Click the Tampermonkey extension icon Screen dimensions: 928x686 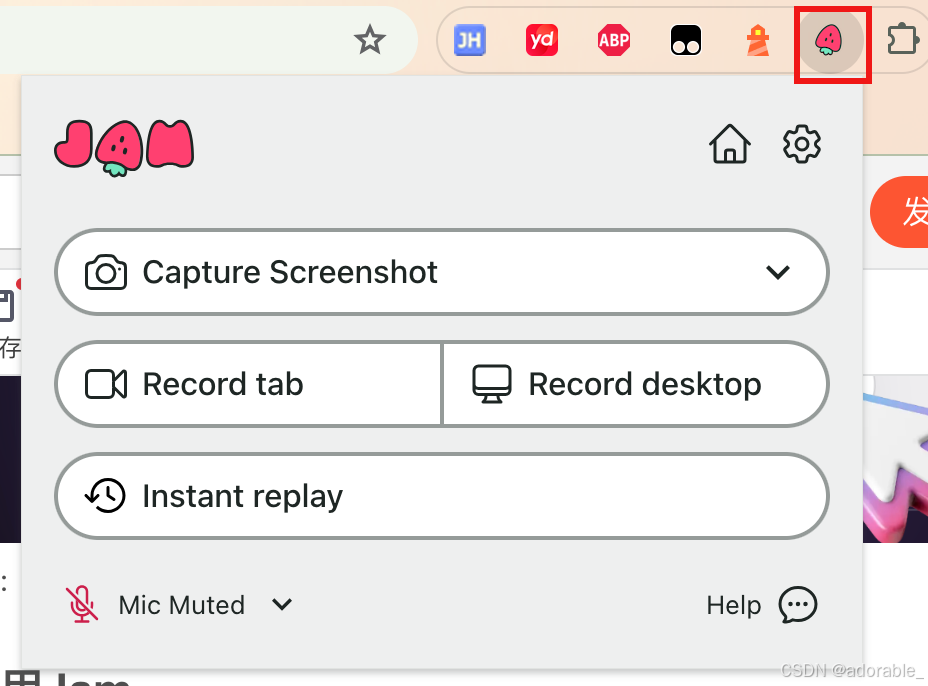686,40
